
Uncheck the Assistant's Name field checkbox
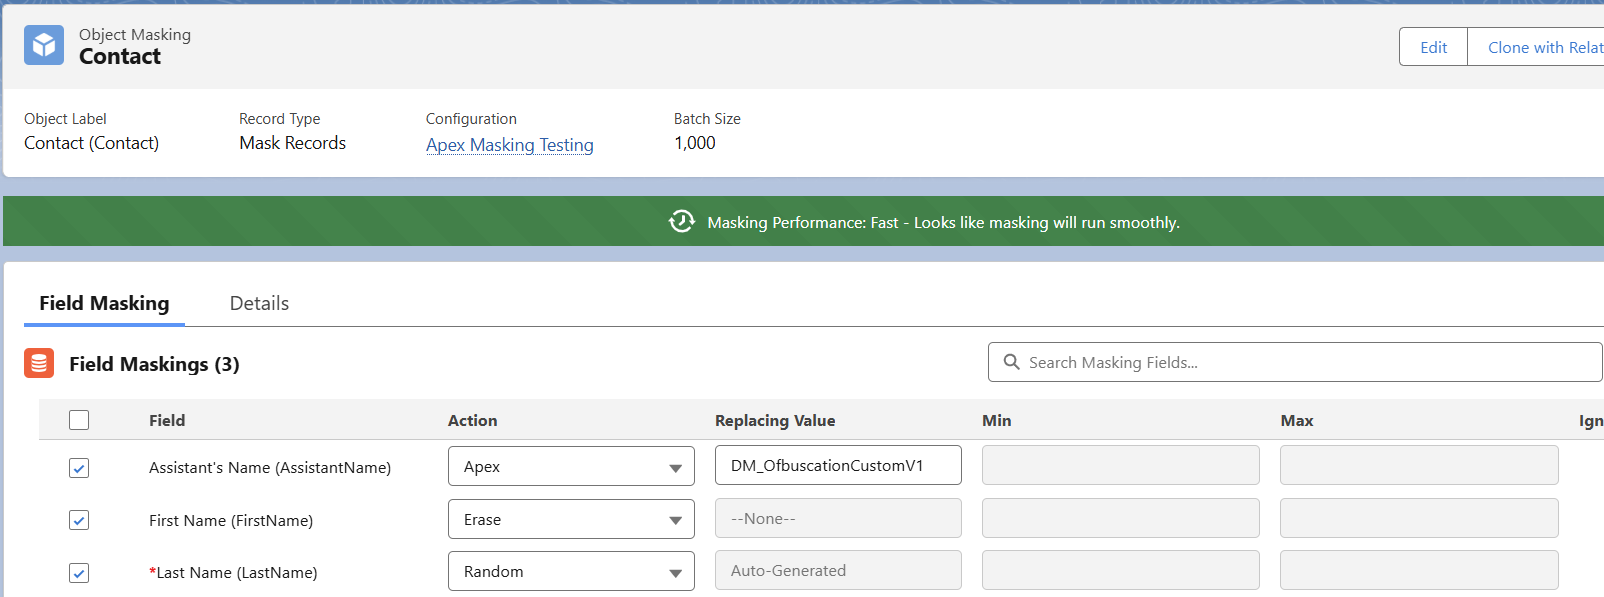[x=79, y=468]
